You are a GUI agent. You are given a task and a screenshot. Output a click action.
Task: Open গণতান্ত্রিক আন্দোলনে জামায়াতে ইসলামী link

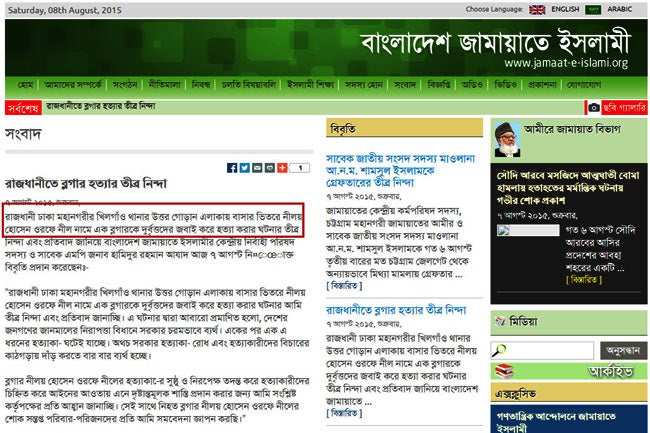(555, 422)
